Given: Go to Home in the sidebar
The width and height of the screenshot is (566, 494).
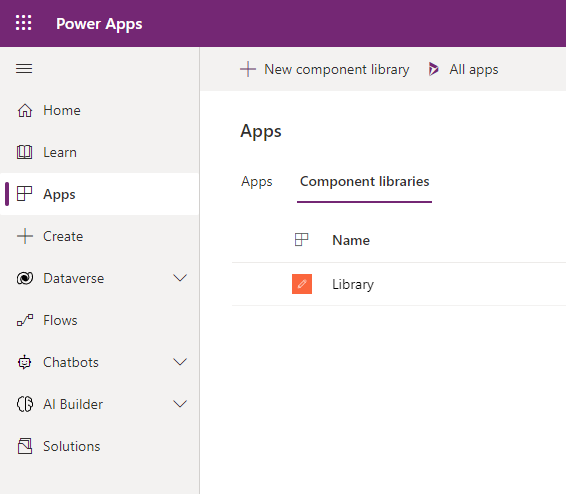Looking at the screenshot, I should coord(100,110).
